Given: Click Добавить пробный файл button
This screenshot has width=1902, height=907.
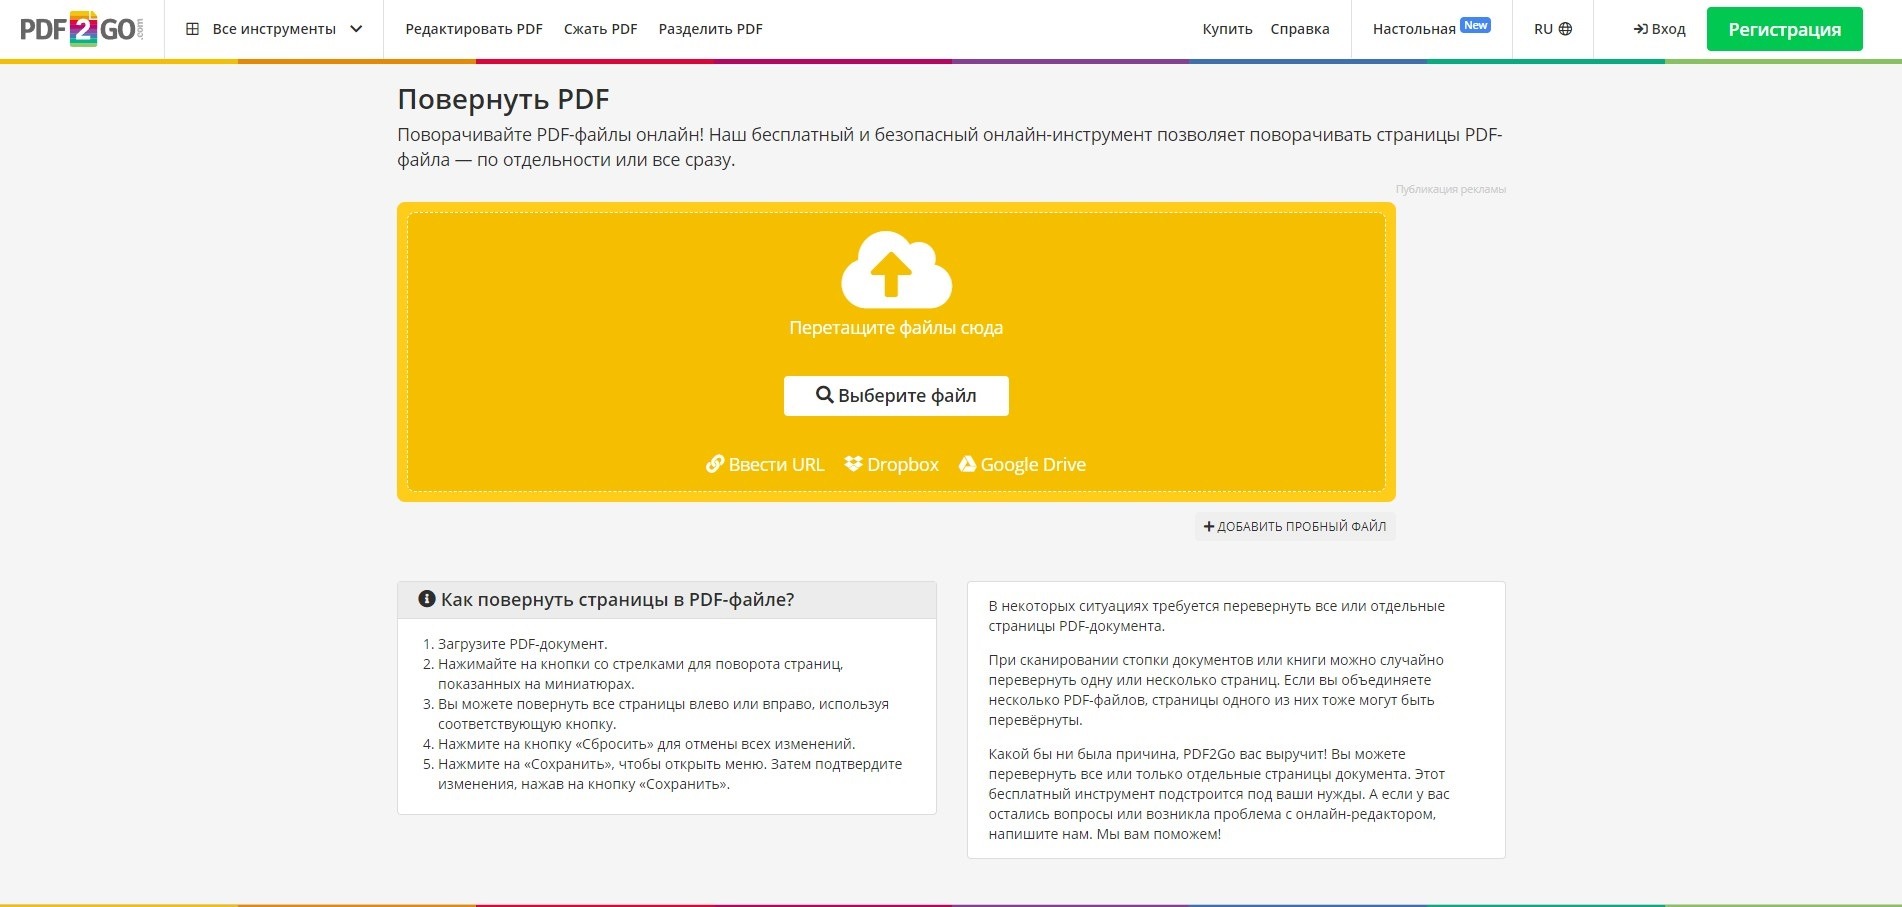Looking at the screenshot, I should 1295,526.
